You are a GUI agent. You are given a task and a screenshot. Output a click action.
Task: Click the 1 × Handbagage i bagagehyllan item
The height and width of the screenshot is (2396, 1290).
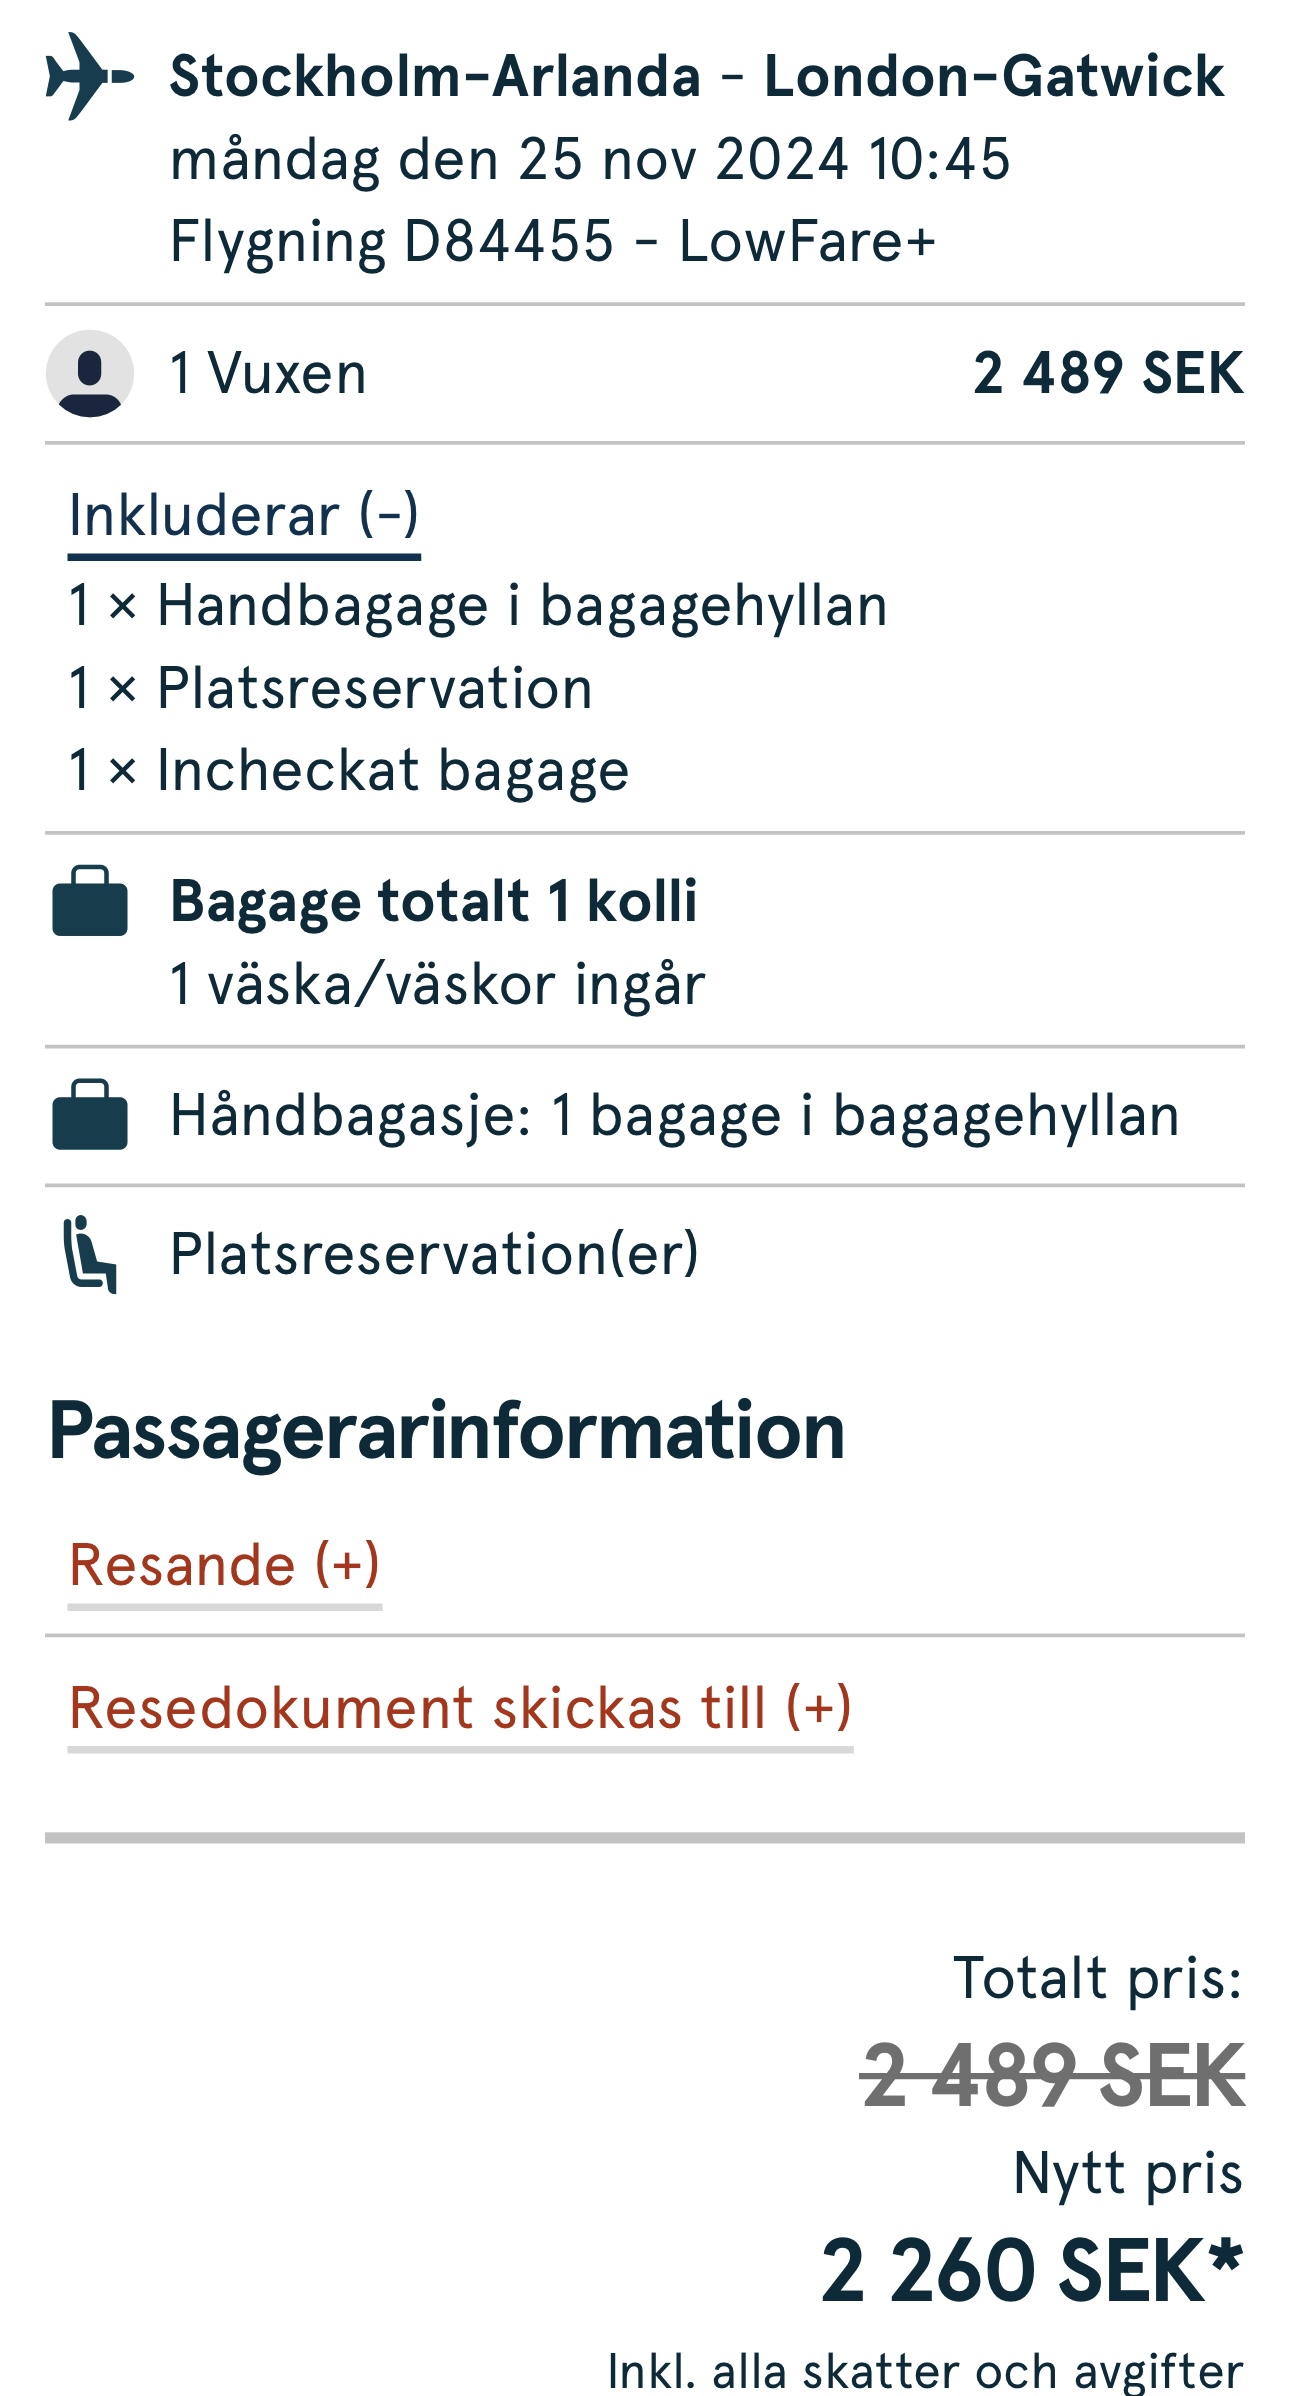(x=478, y=607)
